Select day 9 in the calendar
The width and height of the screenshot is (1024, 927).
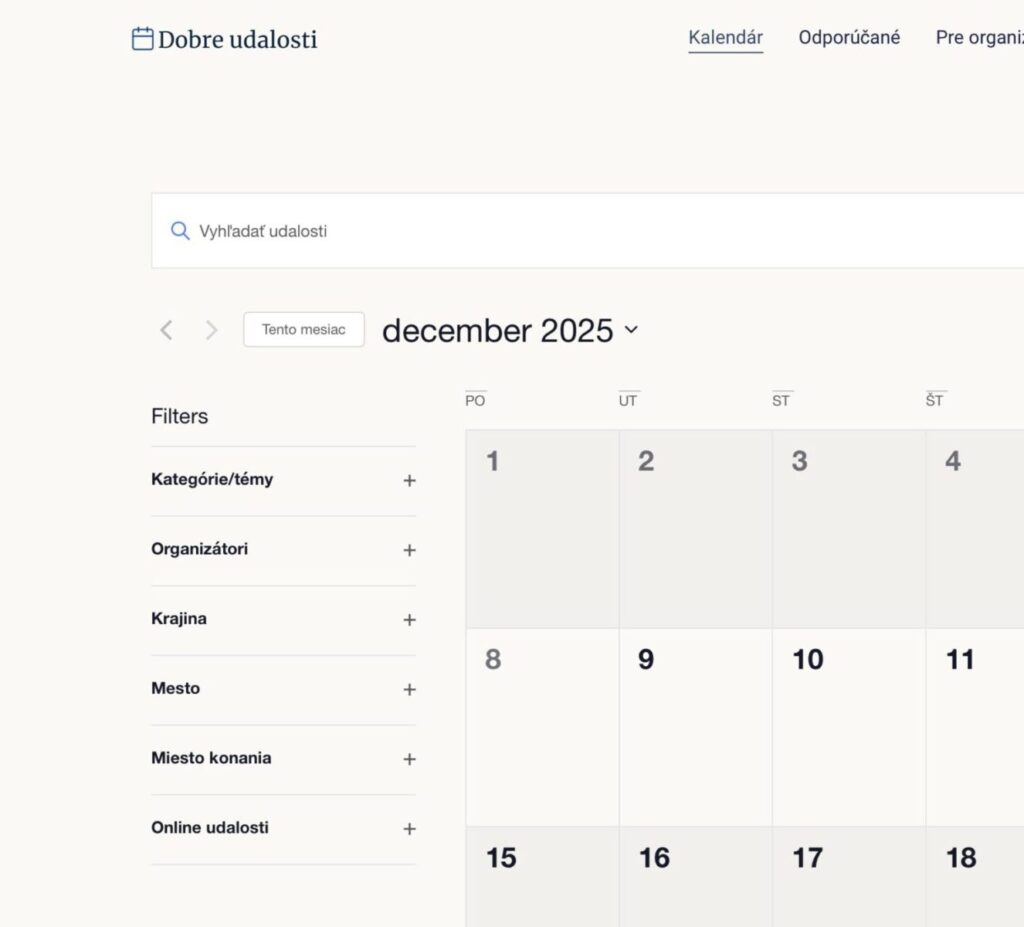pos(696,727)
